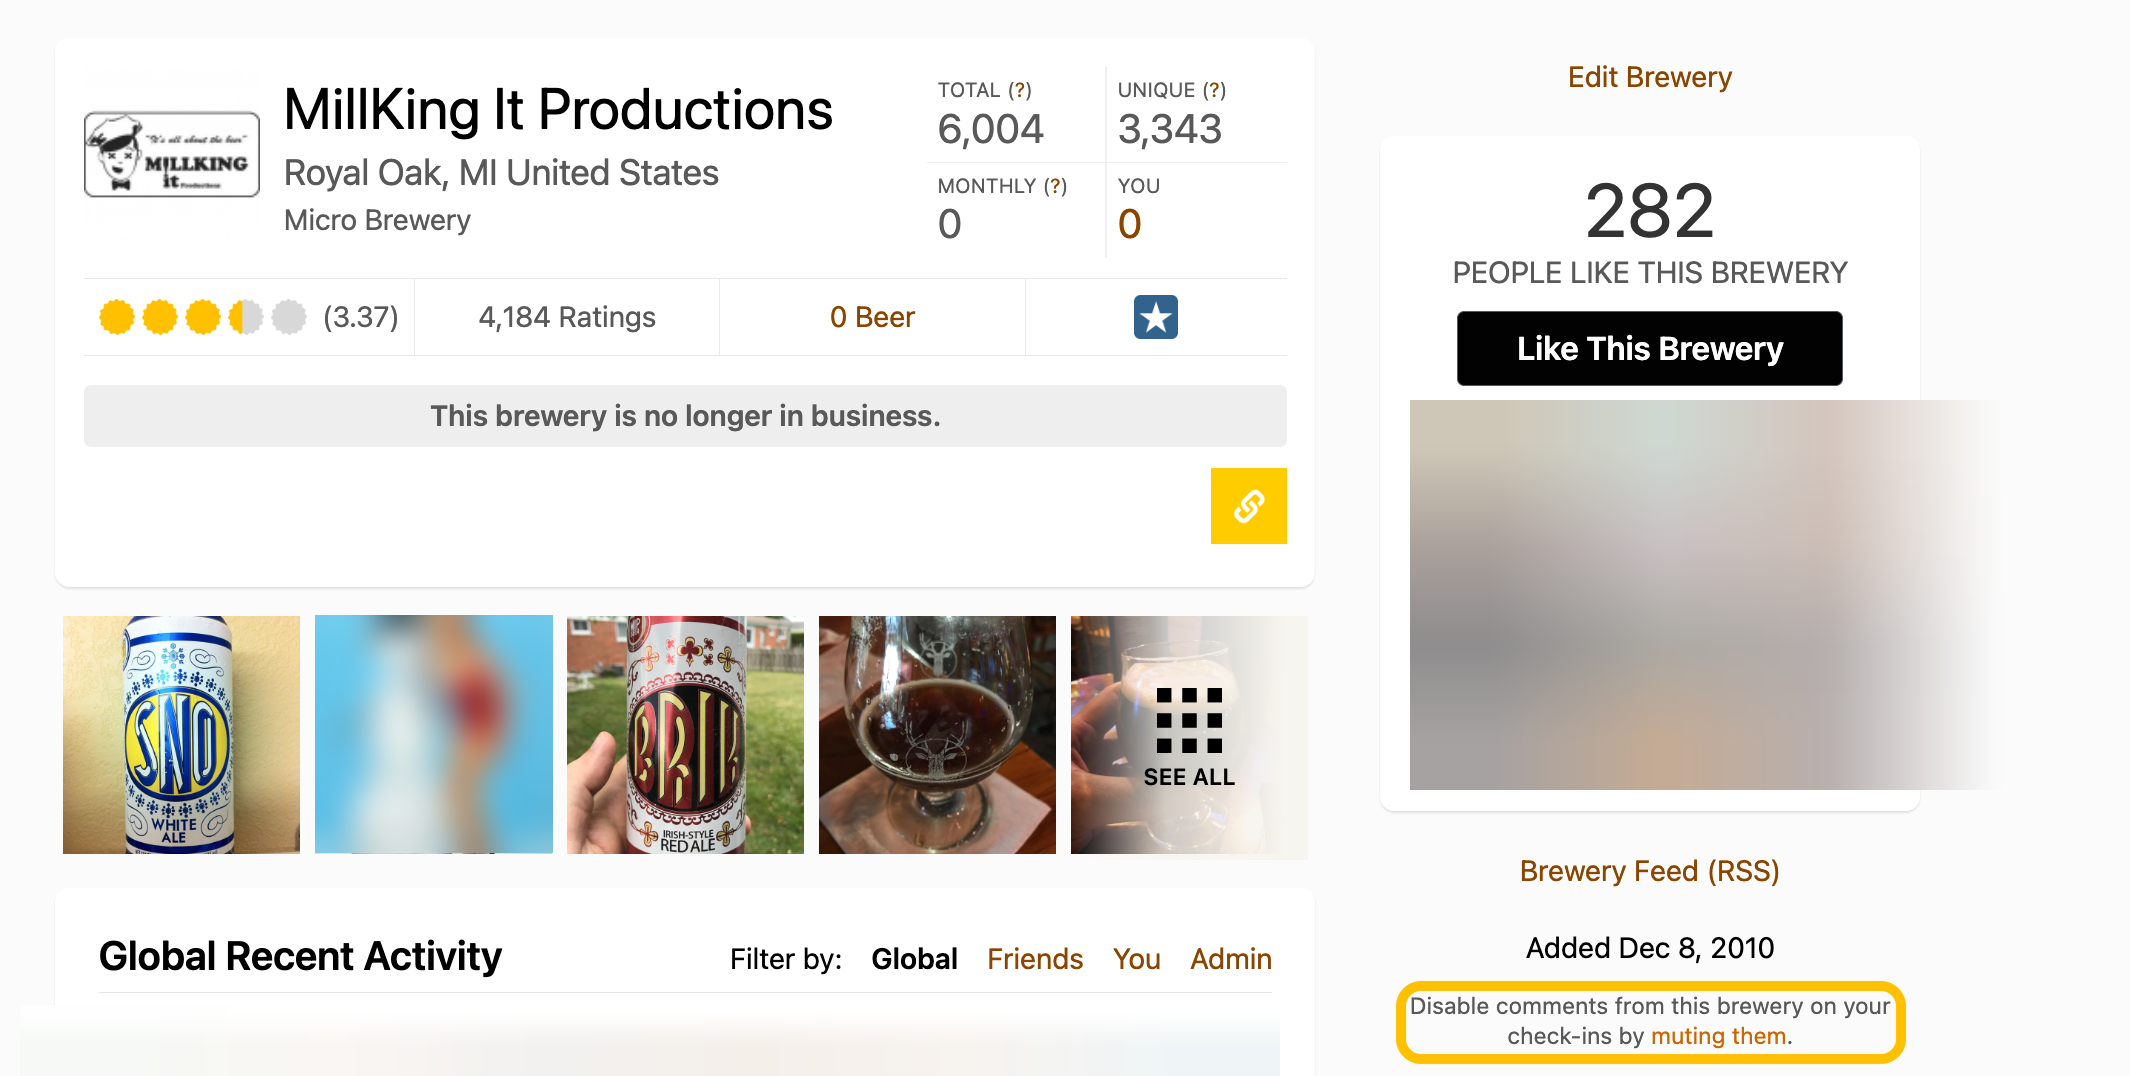Click the MONTHLY help question mark

1055,186
